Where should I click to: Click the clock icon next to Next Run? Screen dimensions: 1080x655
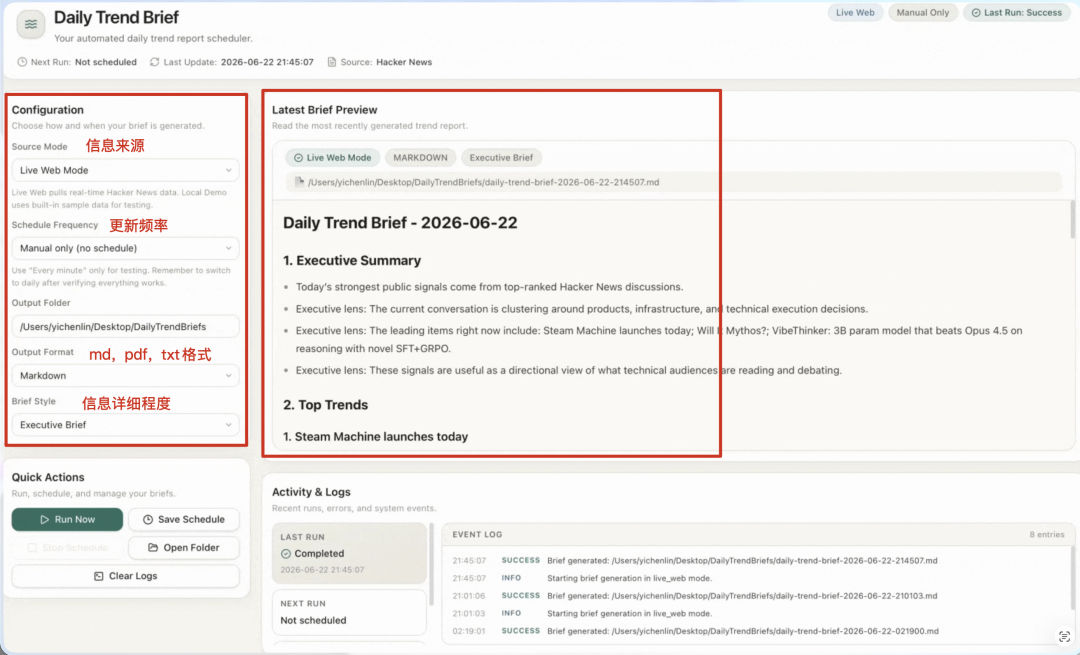(22, 62)
